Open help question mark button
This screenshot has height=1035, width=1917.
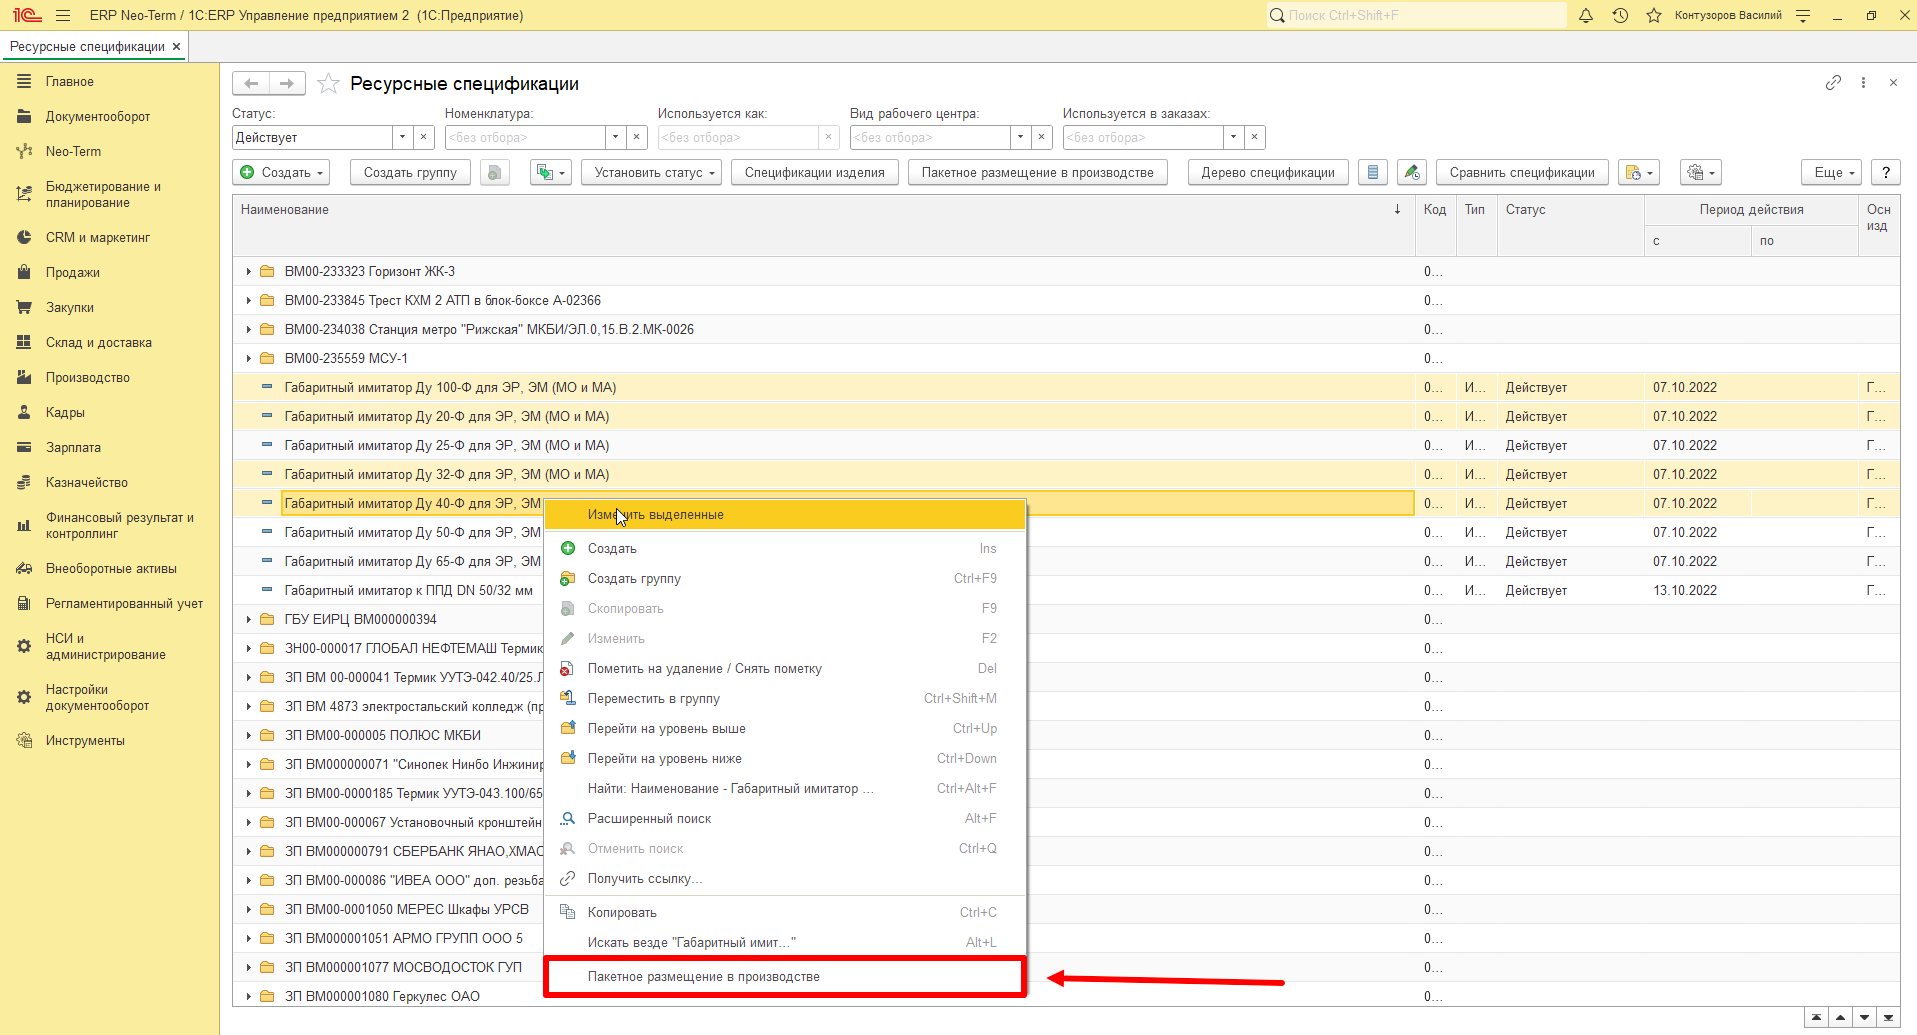click(1886, 173)
